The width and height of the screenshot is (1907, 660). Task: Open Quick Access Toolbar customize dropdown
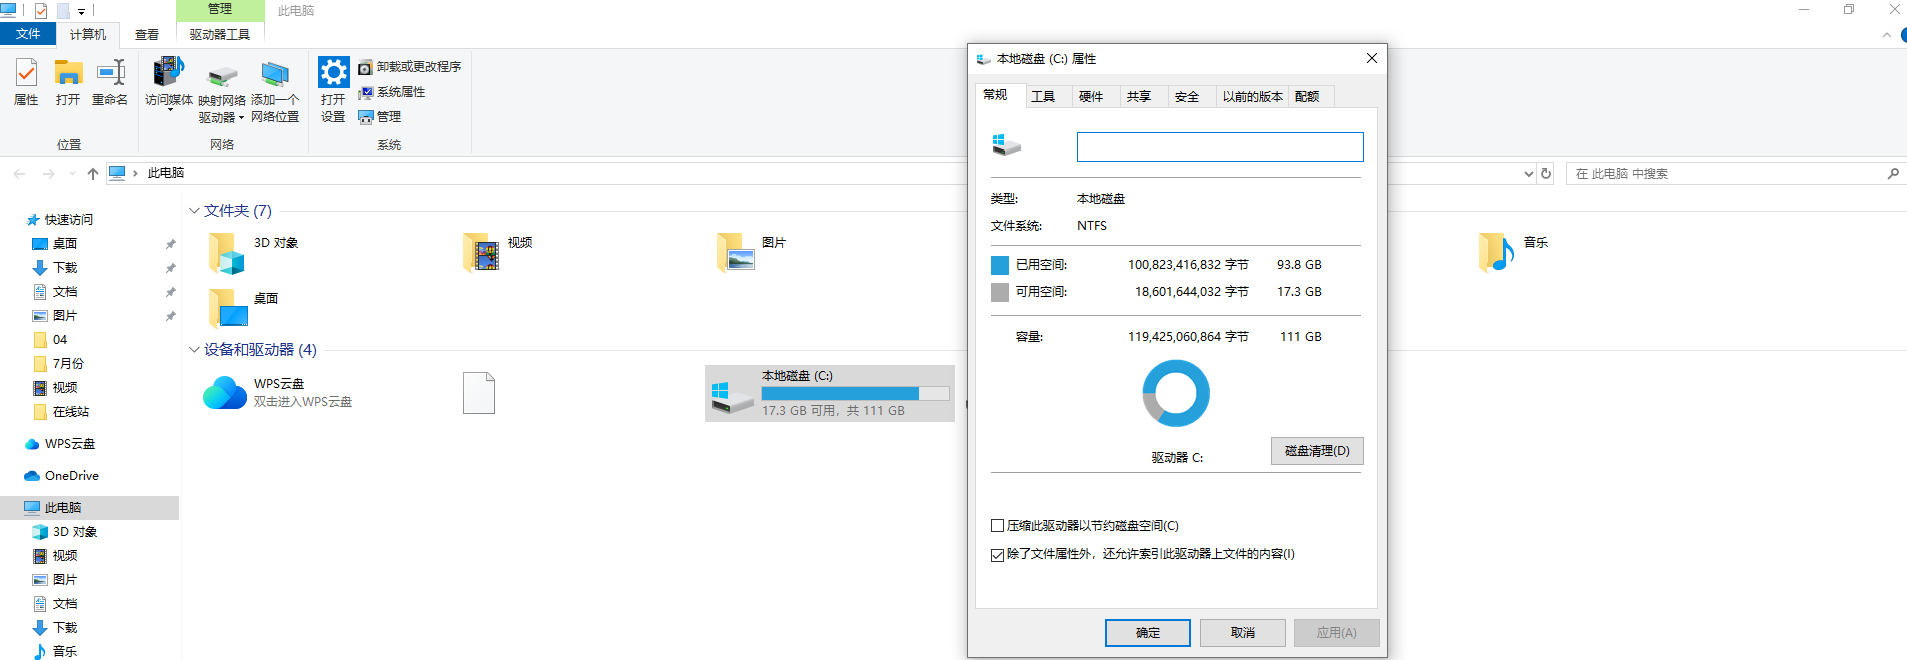point(82,11)
